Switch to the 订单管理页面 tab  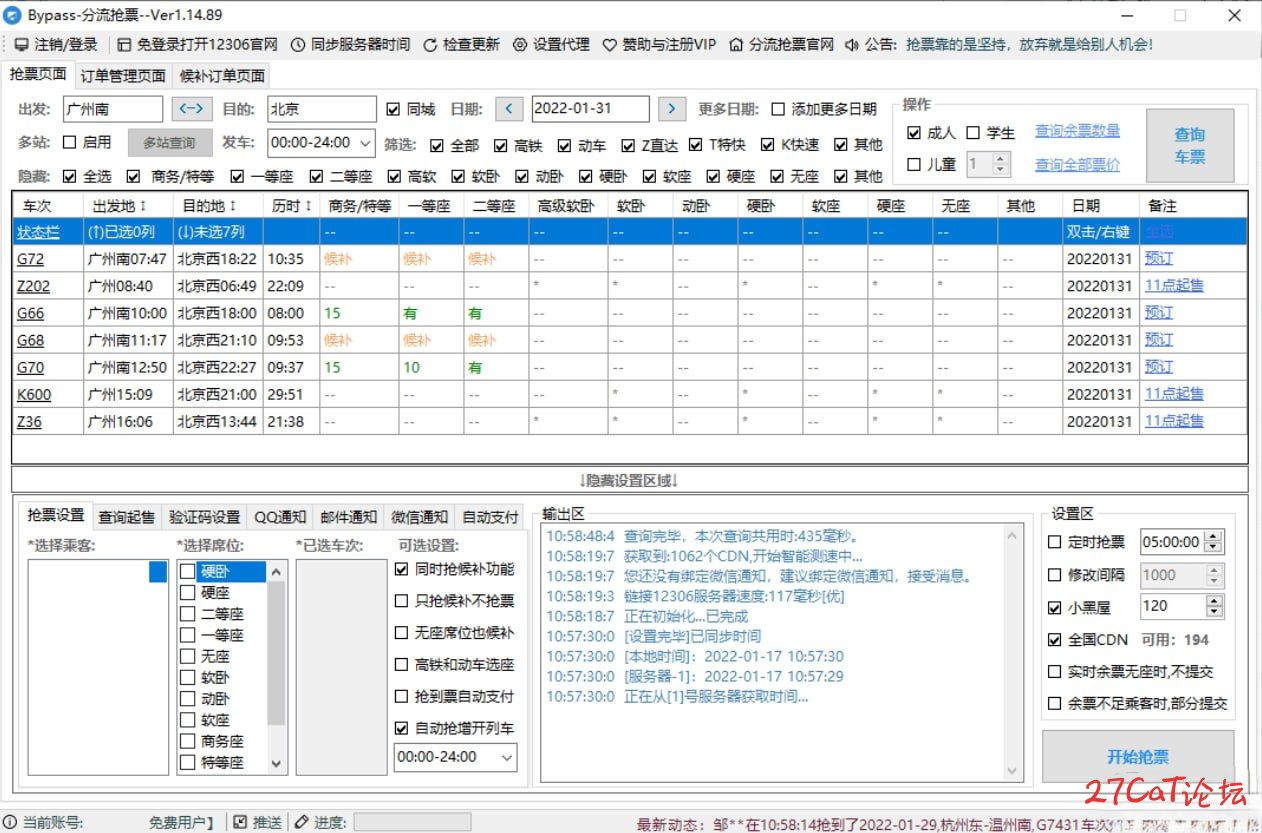coord(123,76)
